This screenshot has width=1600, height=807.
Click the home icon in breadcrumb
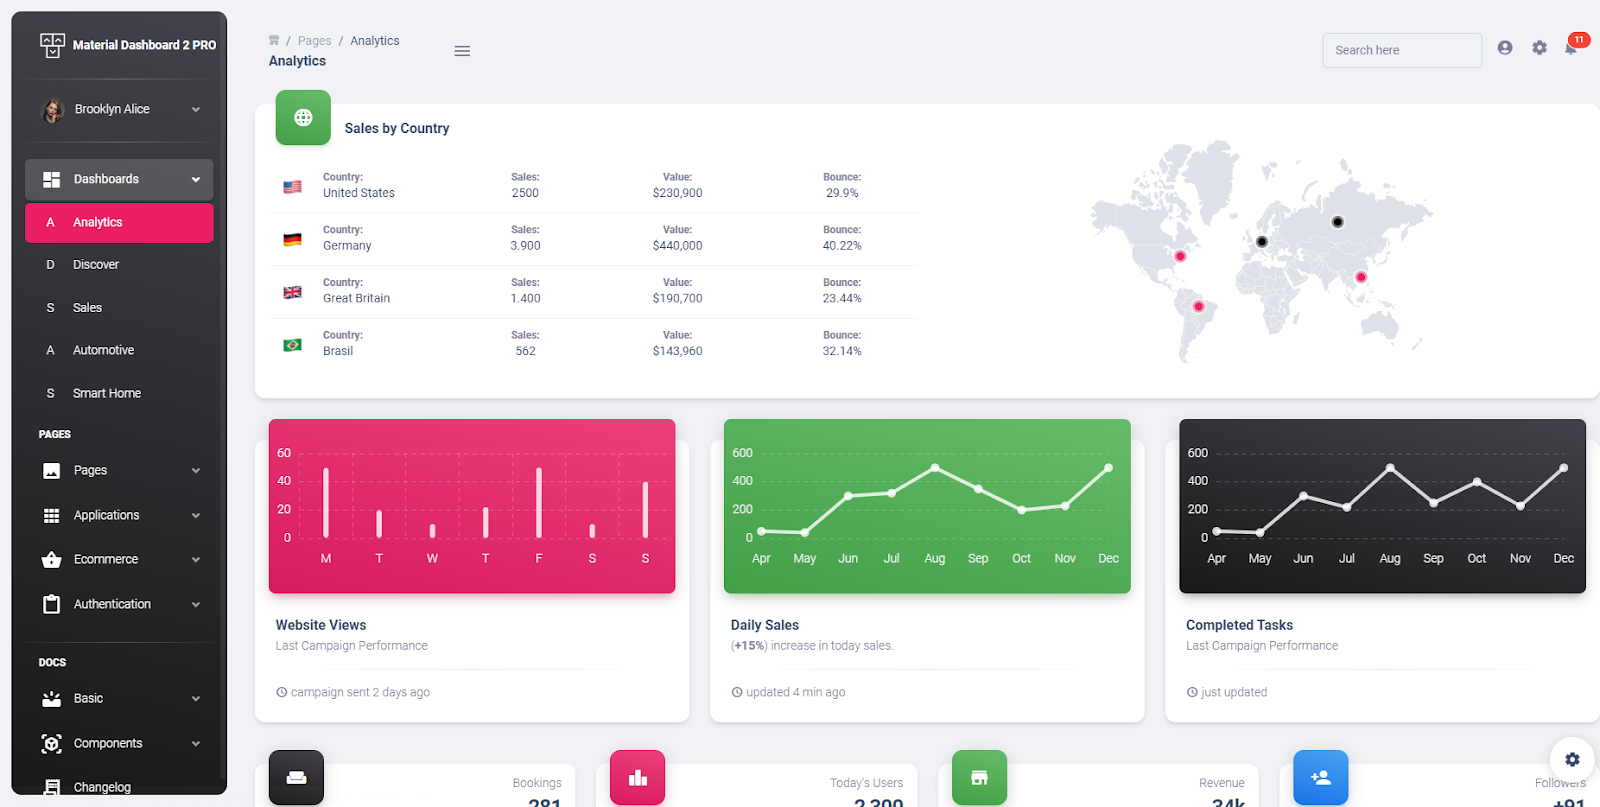point(274,41)
